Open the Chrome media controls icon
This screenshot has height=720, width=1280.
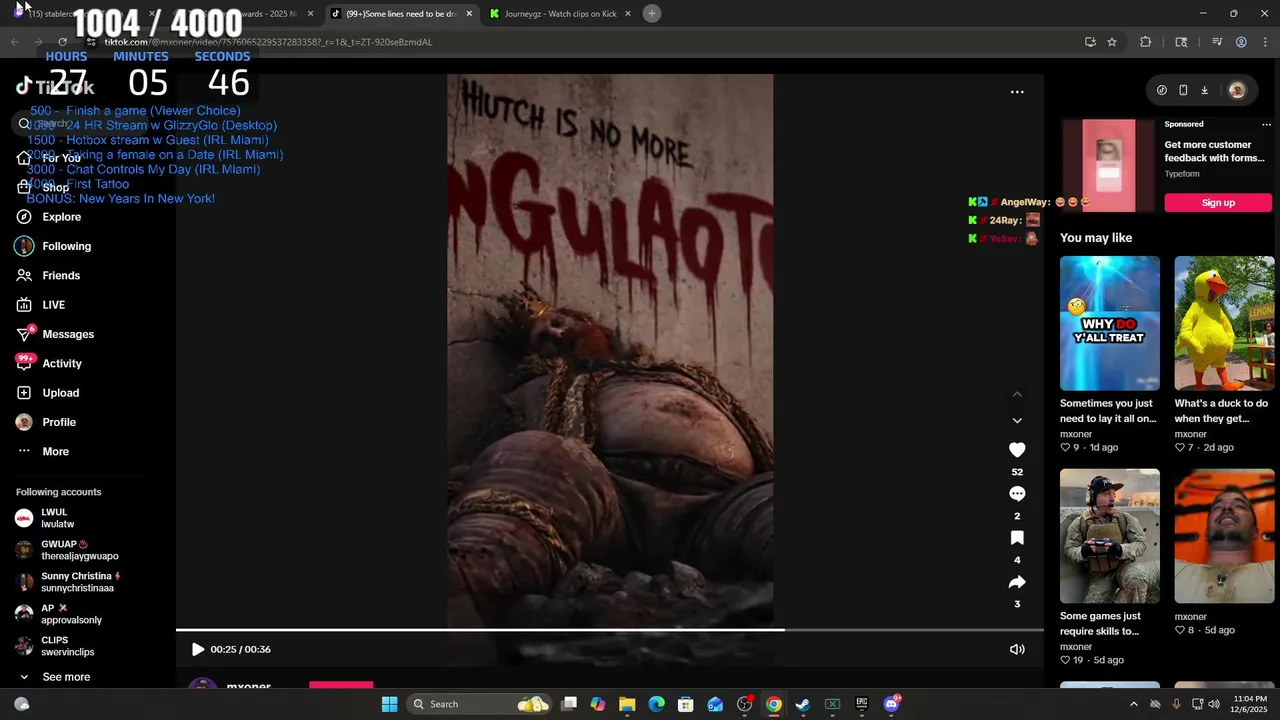[1217, 42]
